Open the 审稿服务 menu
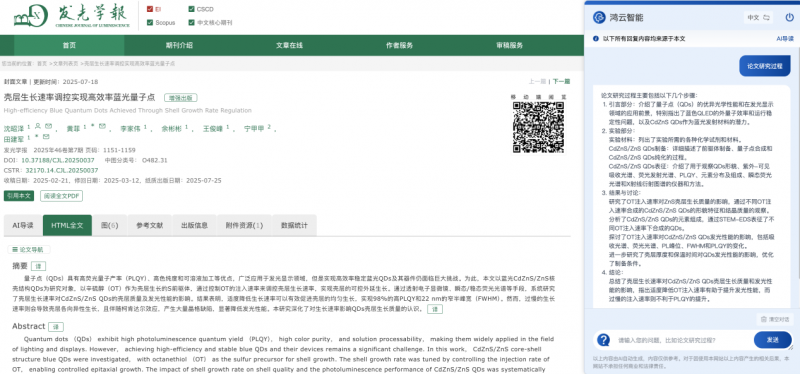This screenshot has height=374, width=800. pyautogui.click(x=510, y=45)
